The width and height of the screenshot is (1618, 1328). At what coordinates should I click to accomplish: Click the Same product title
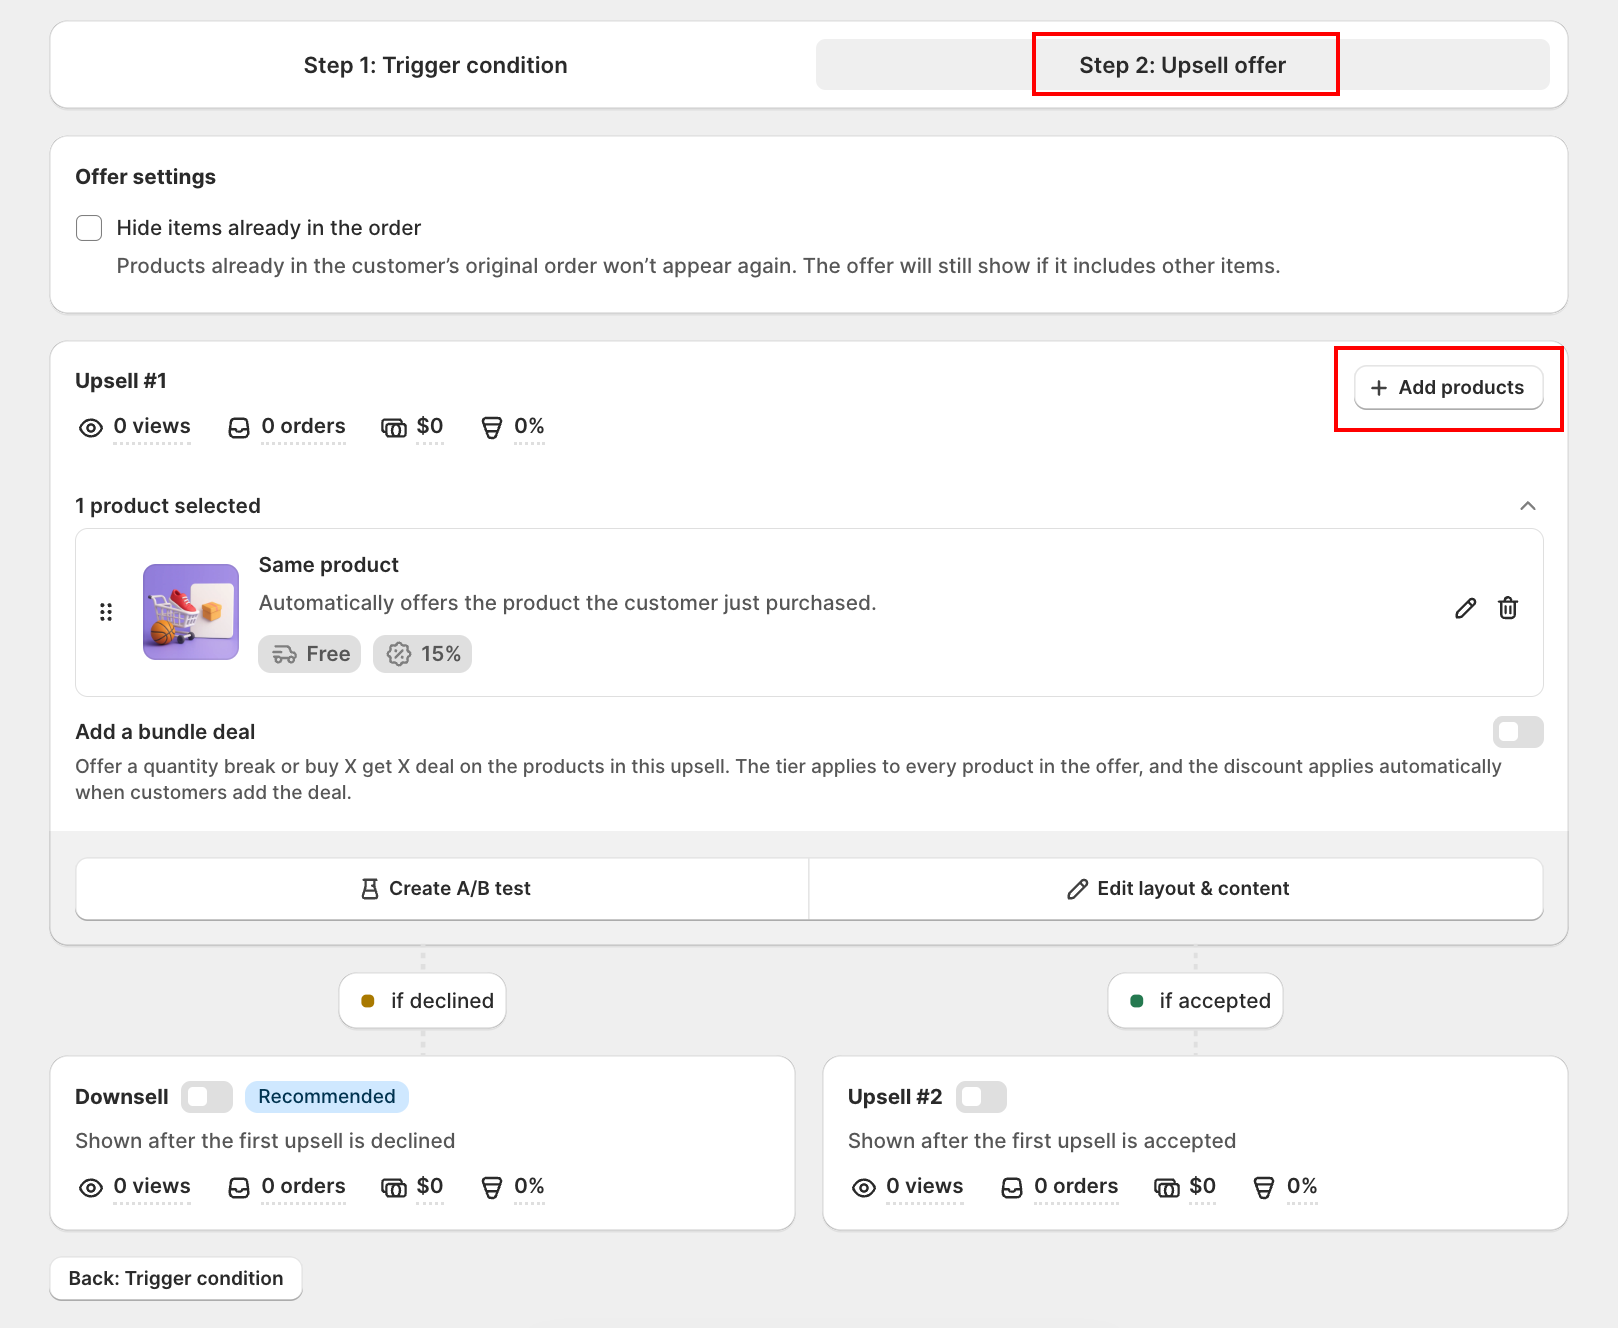tap(329, 565)
